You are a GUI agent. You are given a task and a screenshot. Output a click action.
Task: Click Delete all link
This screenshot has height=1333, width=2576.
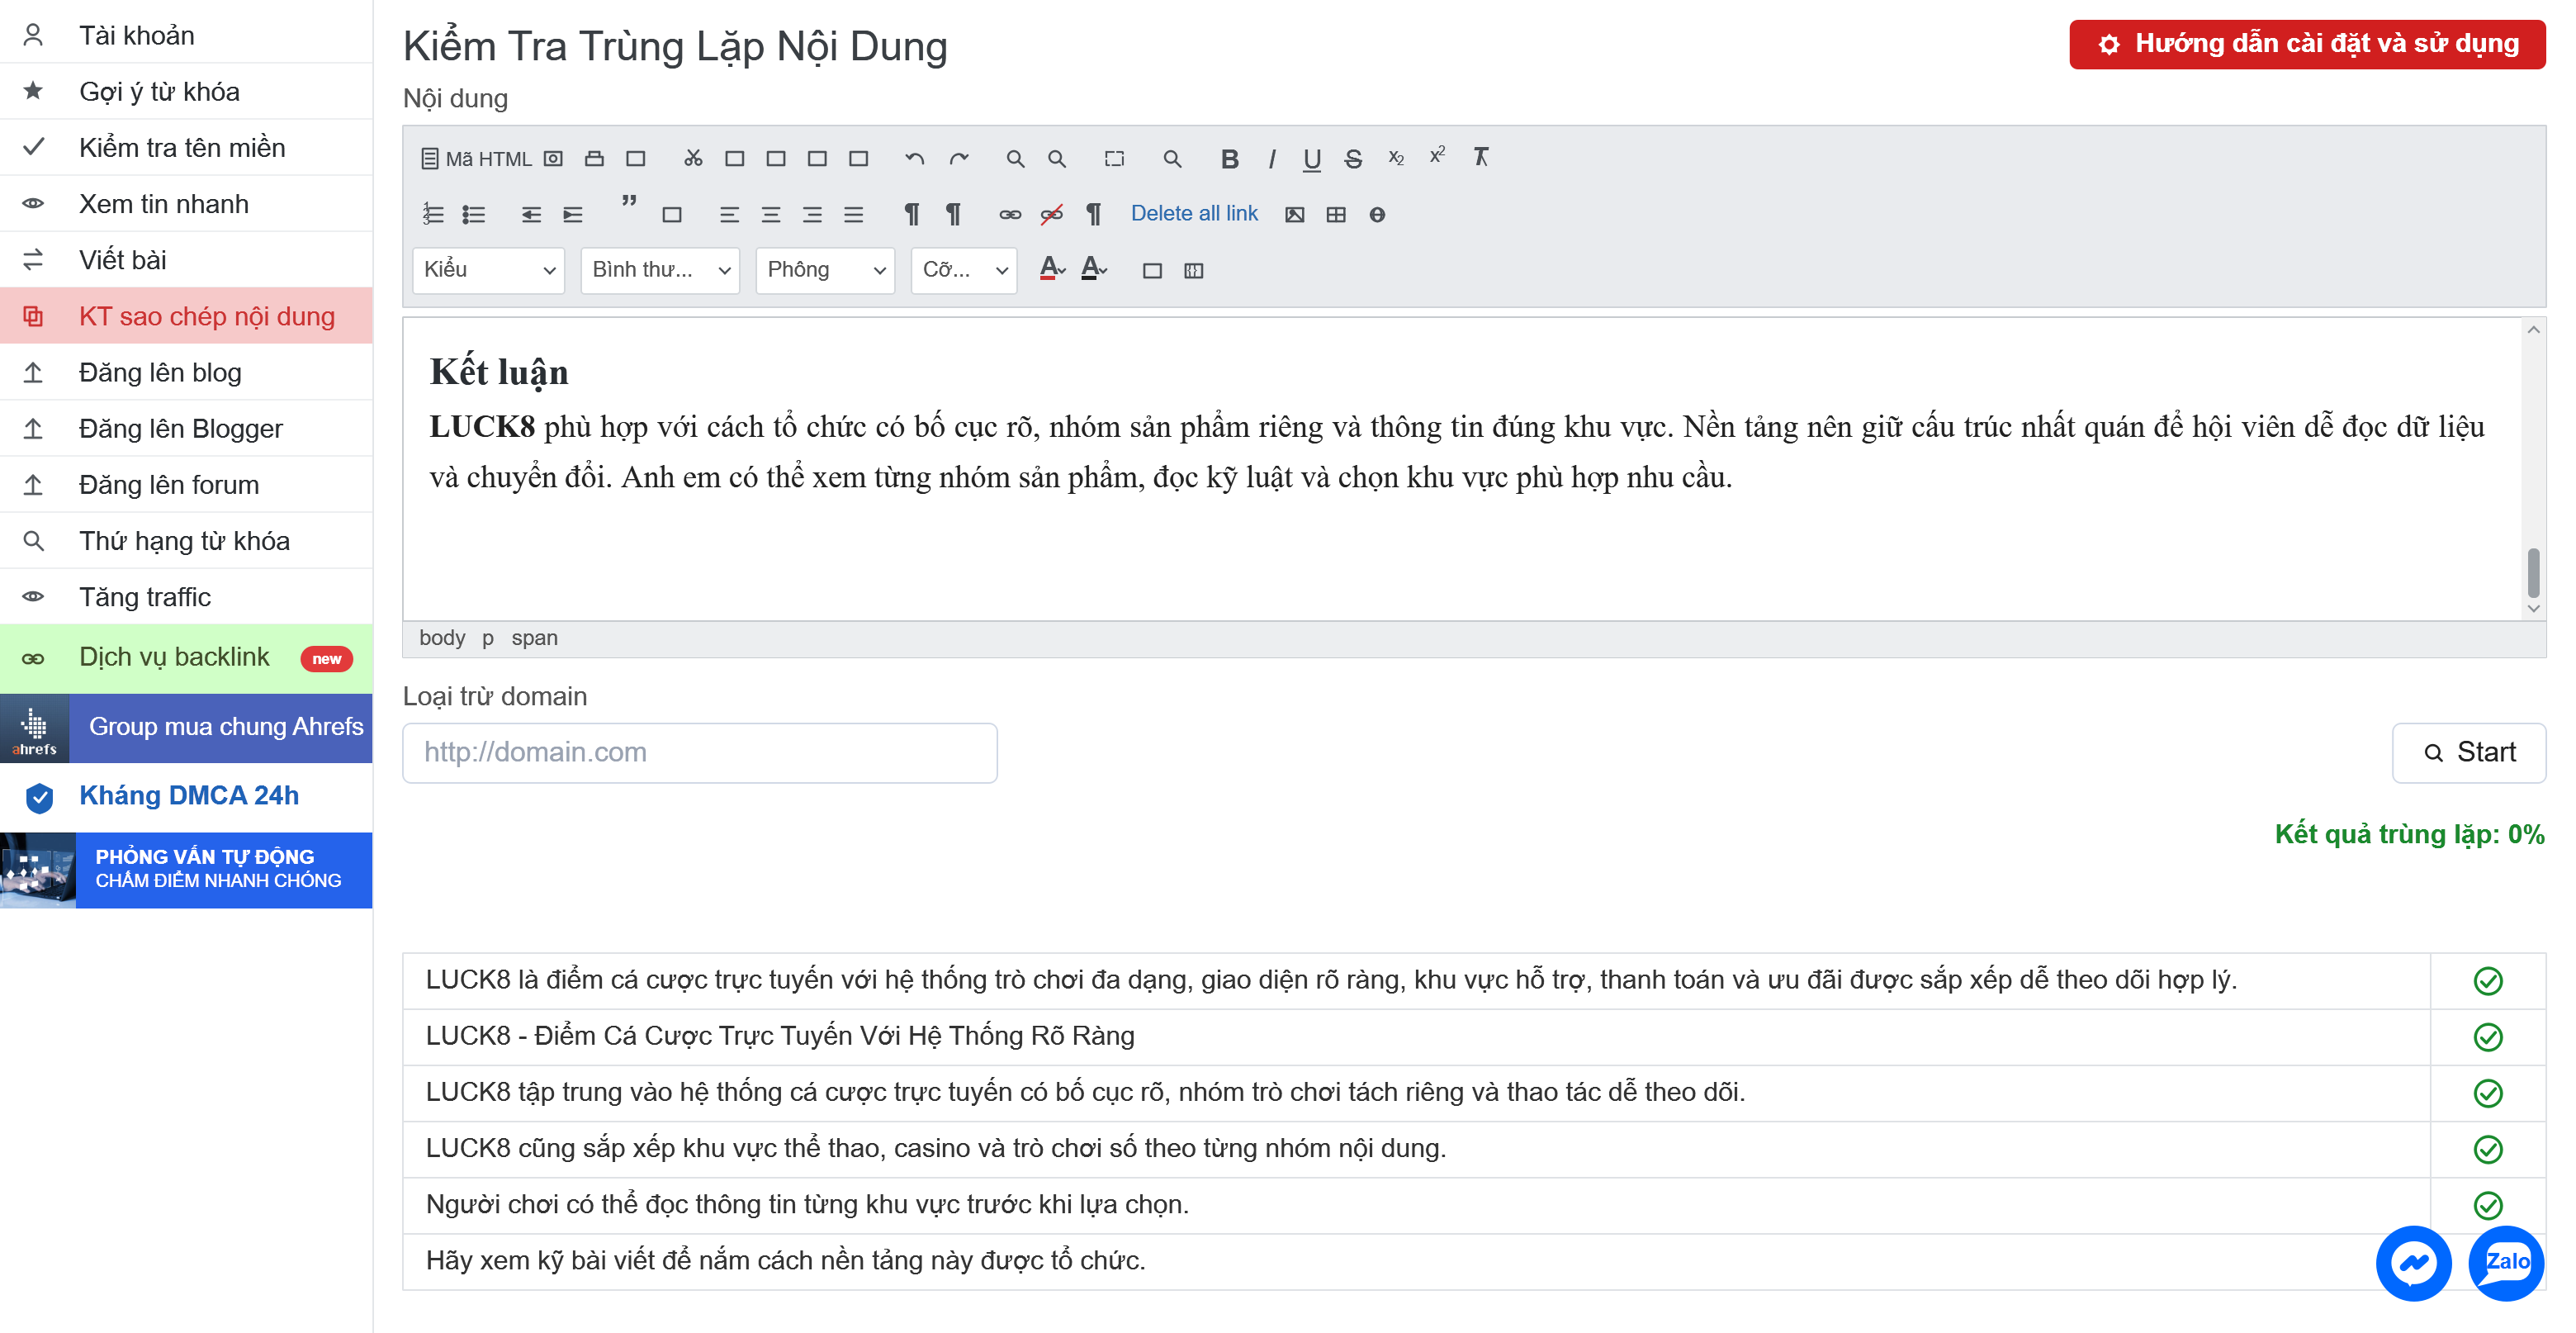1194,213
